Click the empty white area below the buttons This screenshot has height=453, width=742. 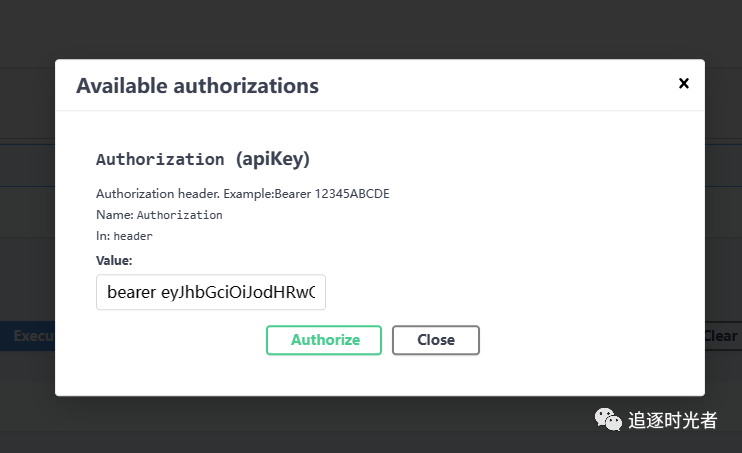pos(380,375)
